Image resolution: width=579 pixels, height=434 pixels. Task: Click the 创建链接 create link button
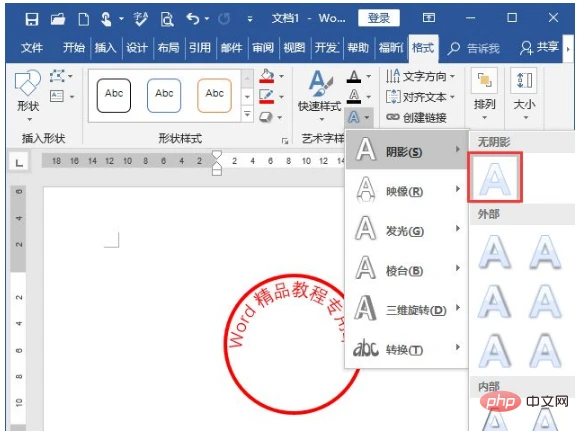coord(416,118)
